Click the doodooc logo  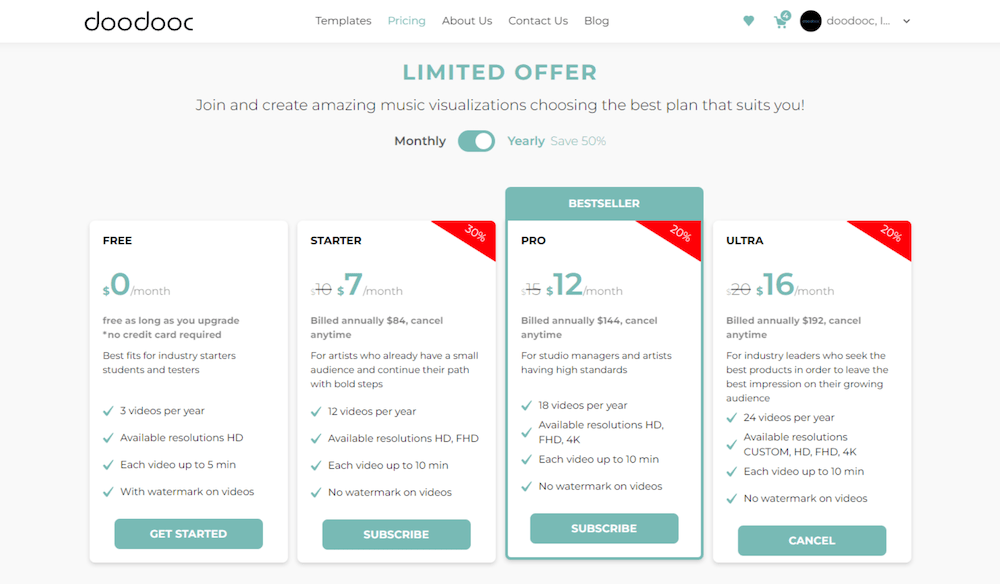[138, 21]
